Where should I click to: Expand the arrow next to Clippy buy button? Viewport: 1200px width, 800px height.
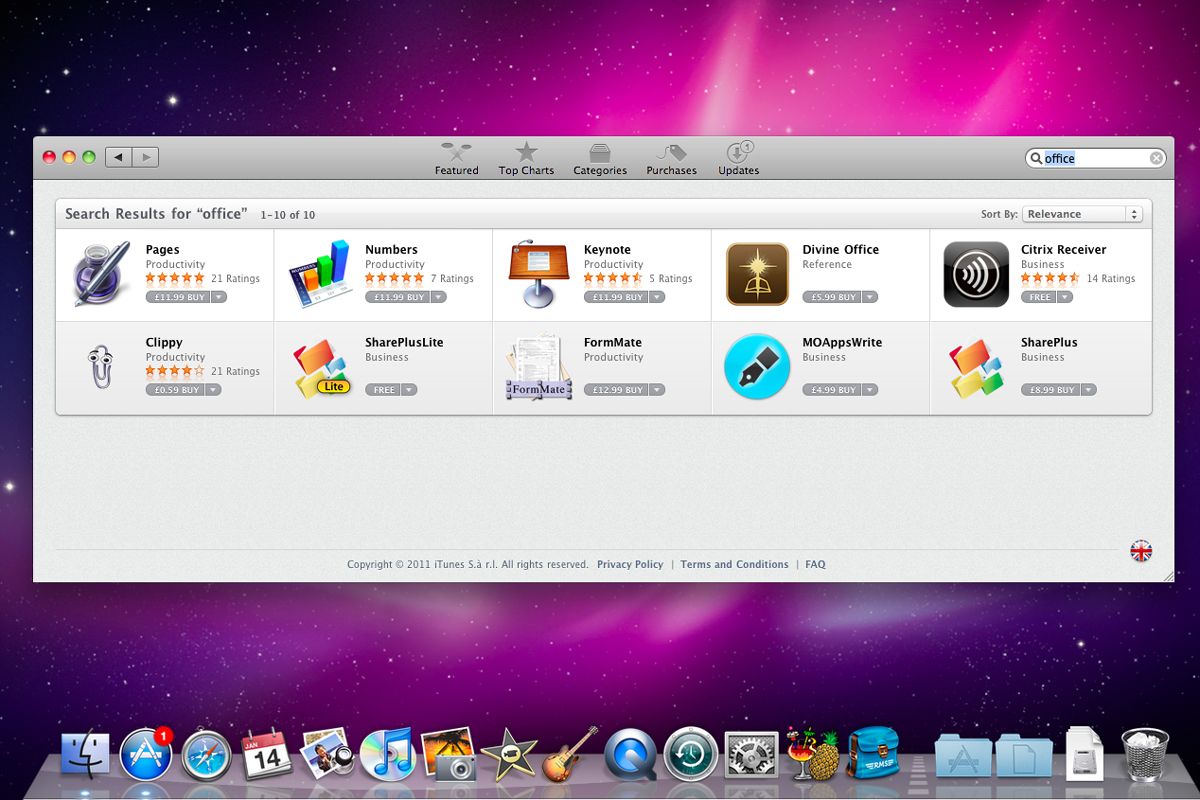tap(212, 390)
